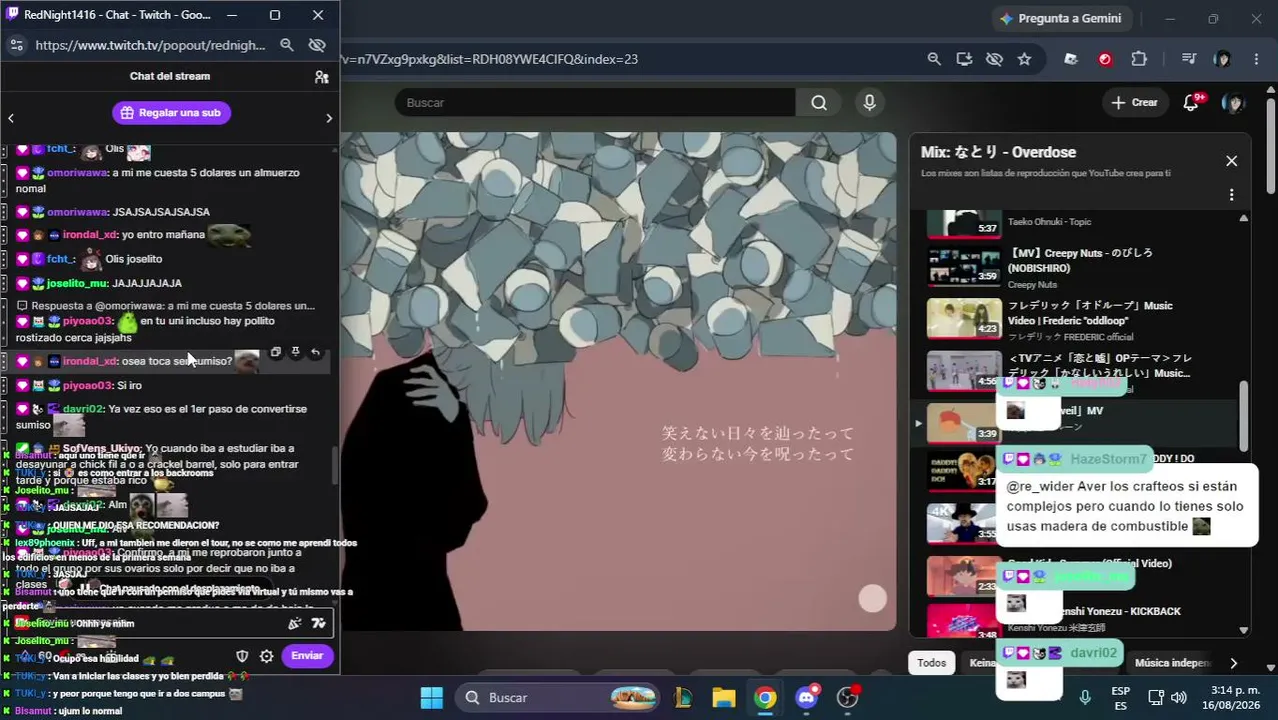Open the Windows Start menu

tap(431, 697)
